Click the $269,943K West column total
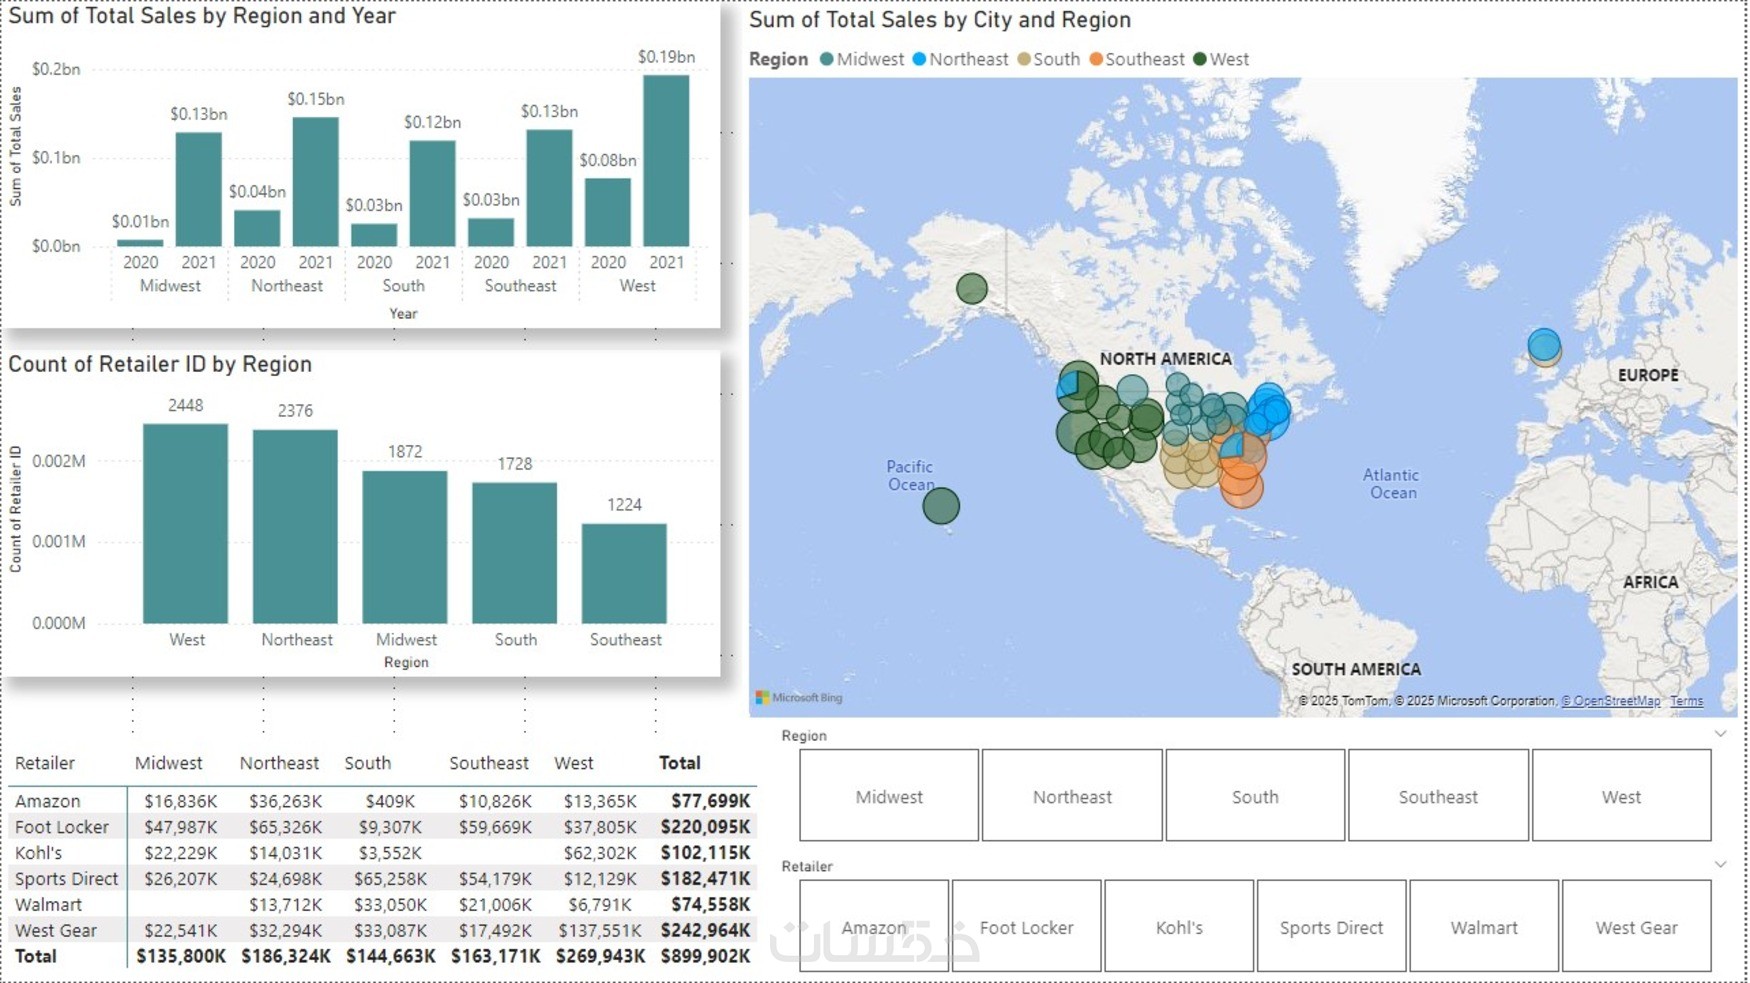The image size is (1750, 983). [x=599, y=957]
